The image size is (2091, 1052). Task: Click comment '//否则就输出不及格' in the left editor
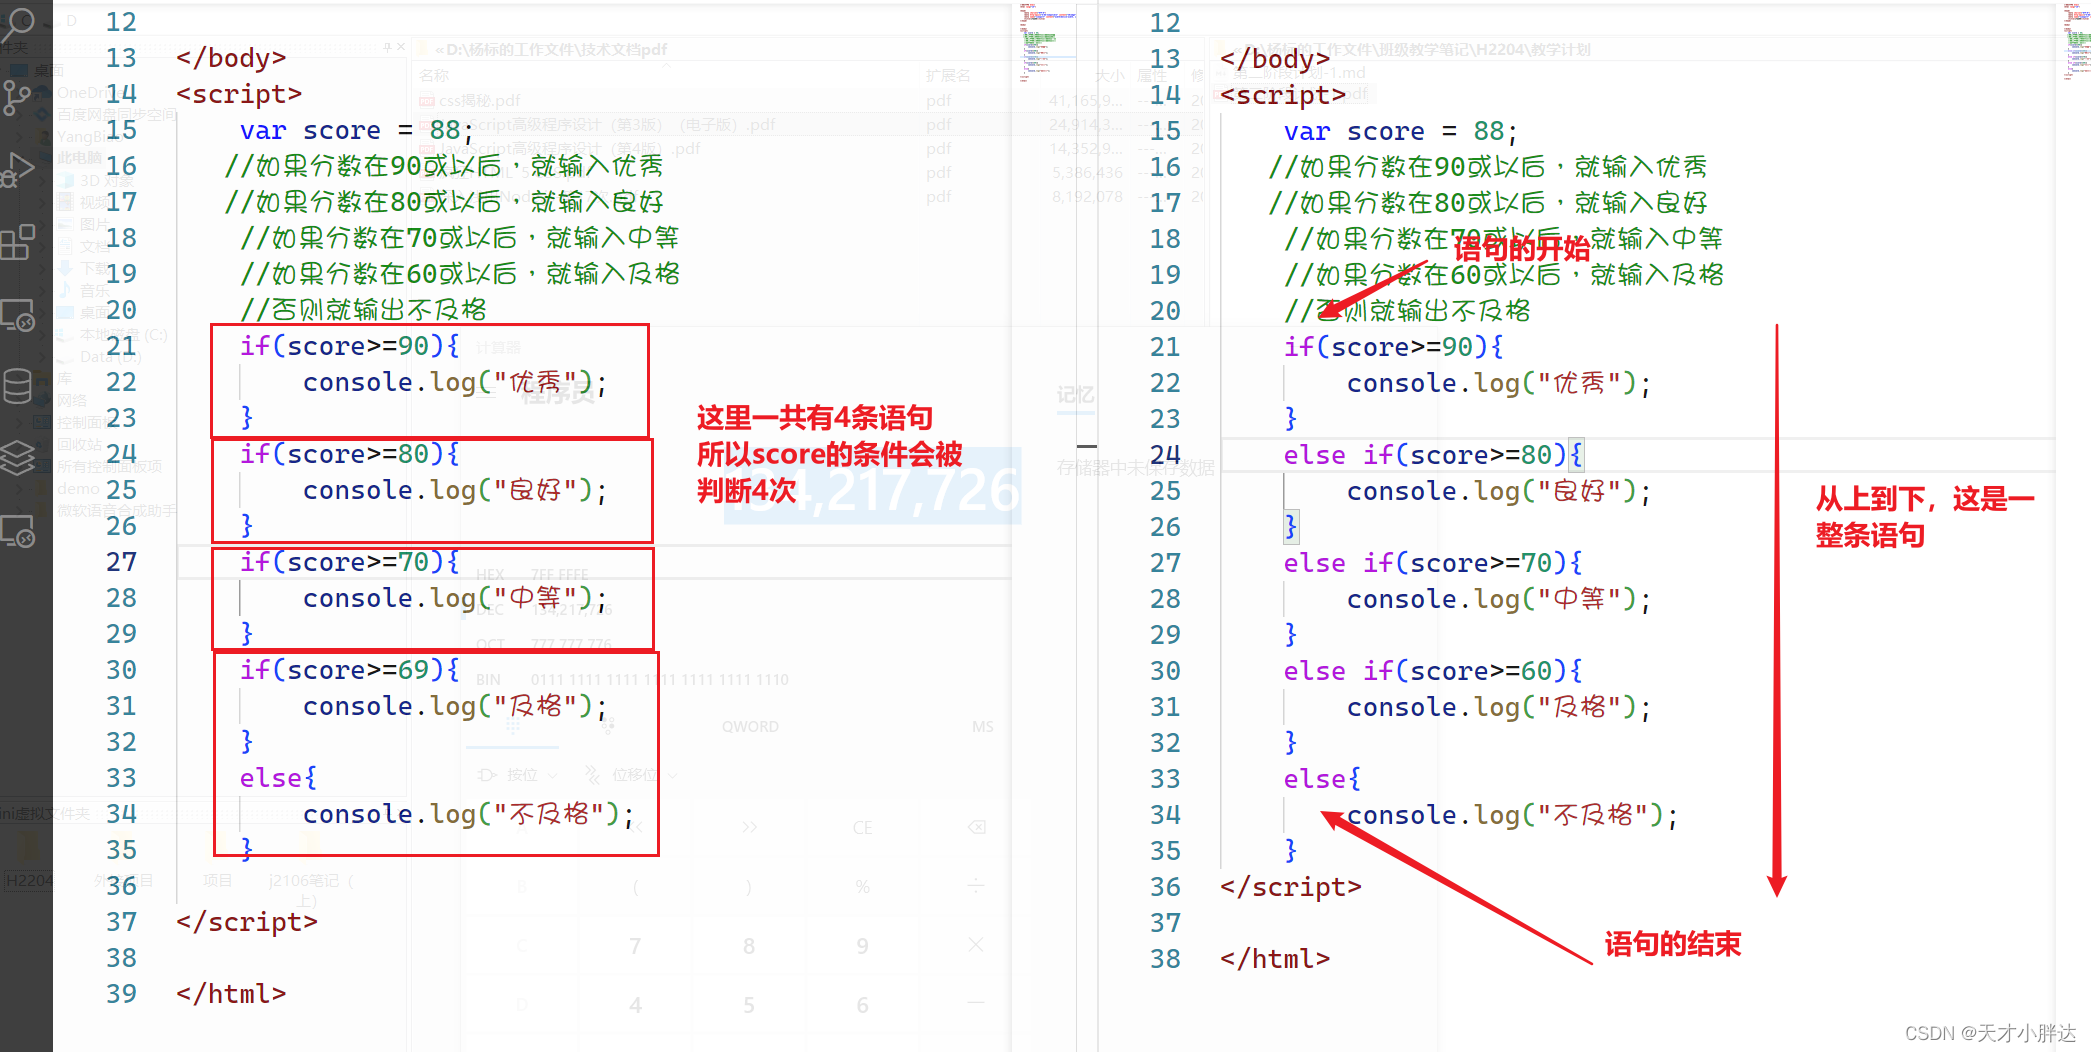(363, 310)
